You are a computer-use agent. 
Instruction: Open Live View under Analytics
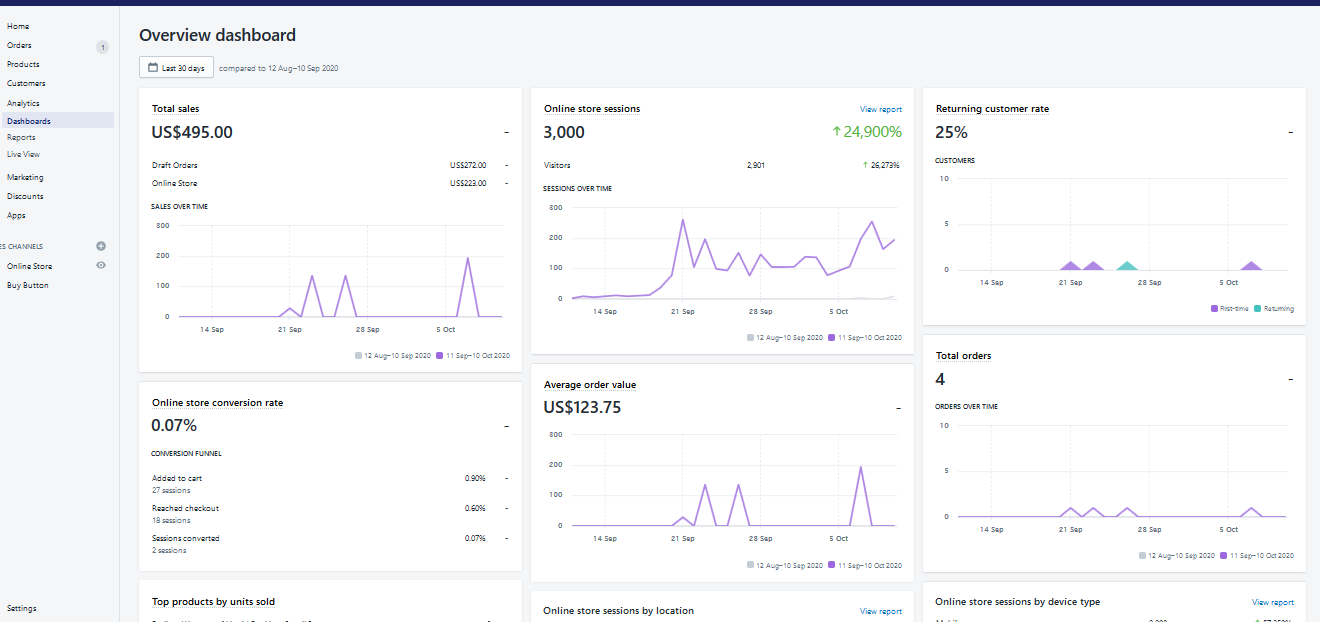click(x=23, y=154)
